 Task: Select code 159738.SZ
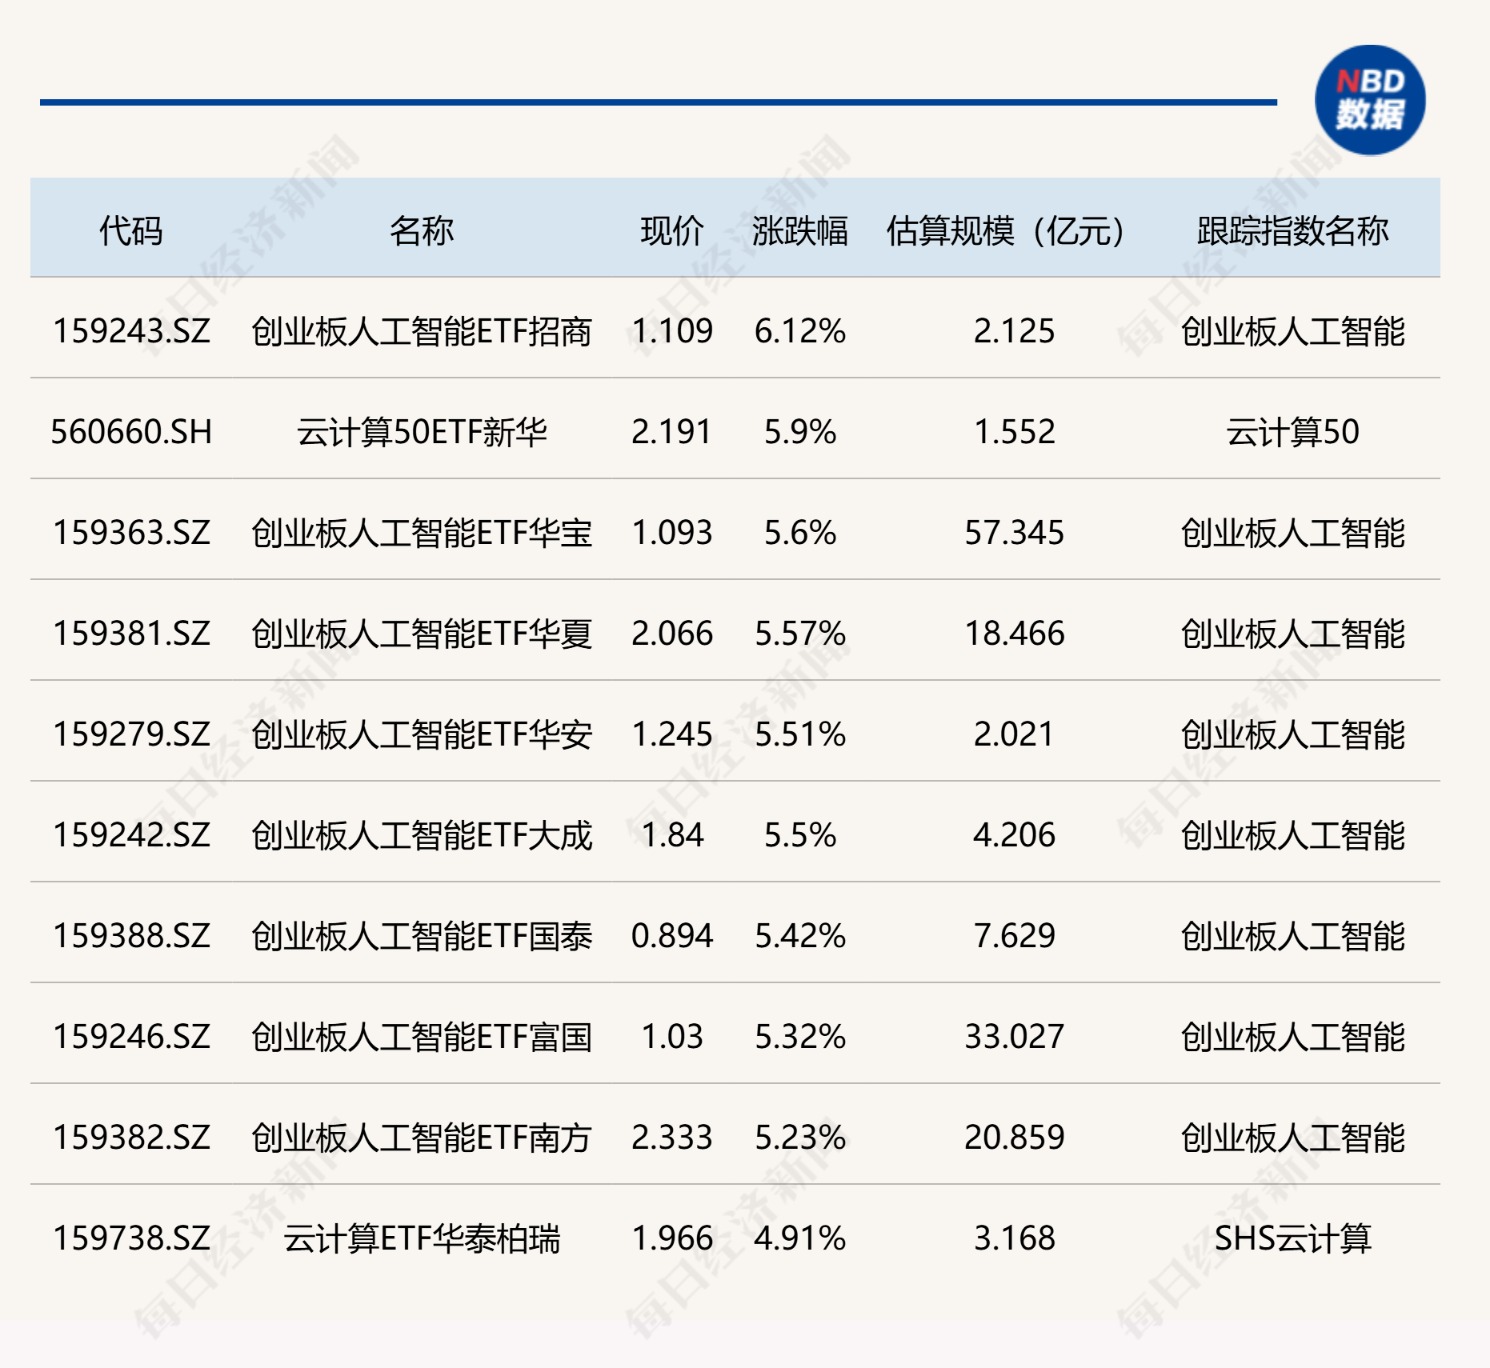131,1239
